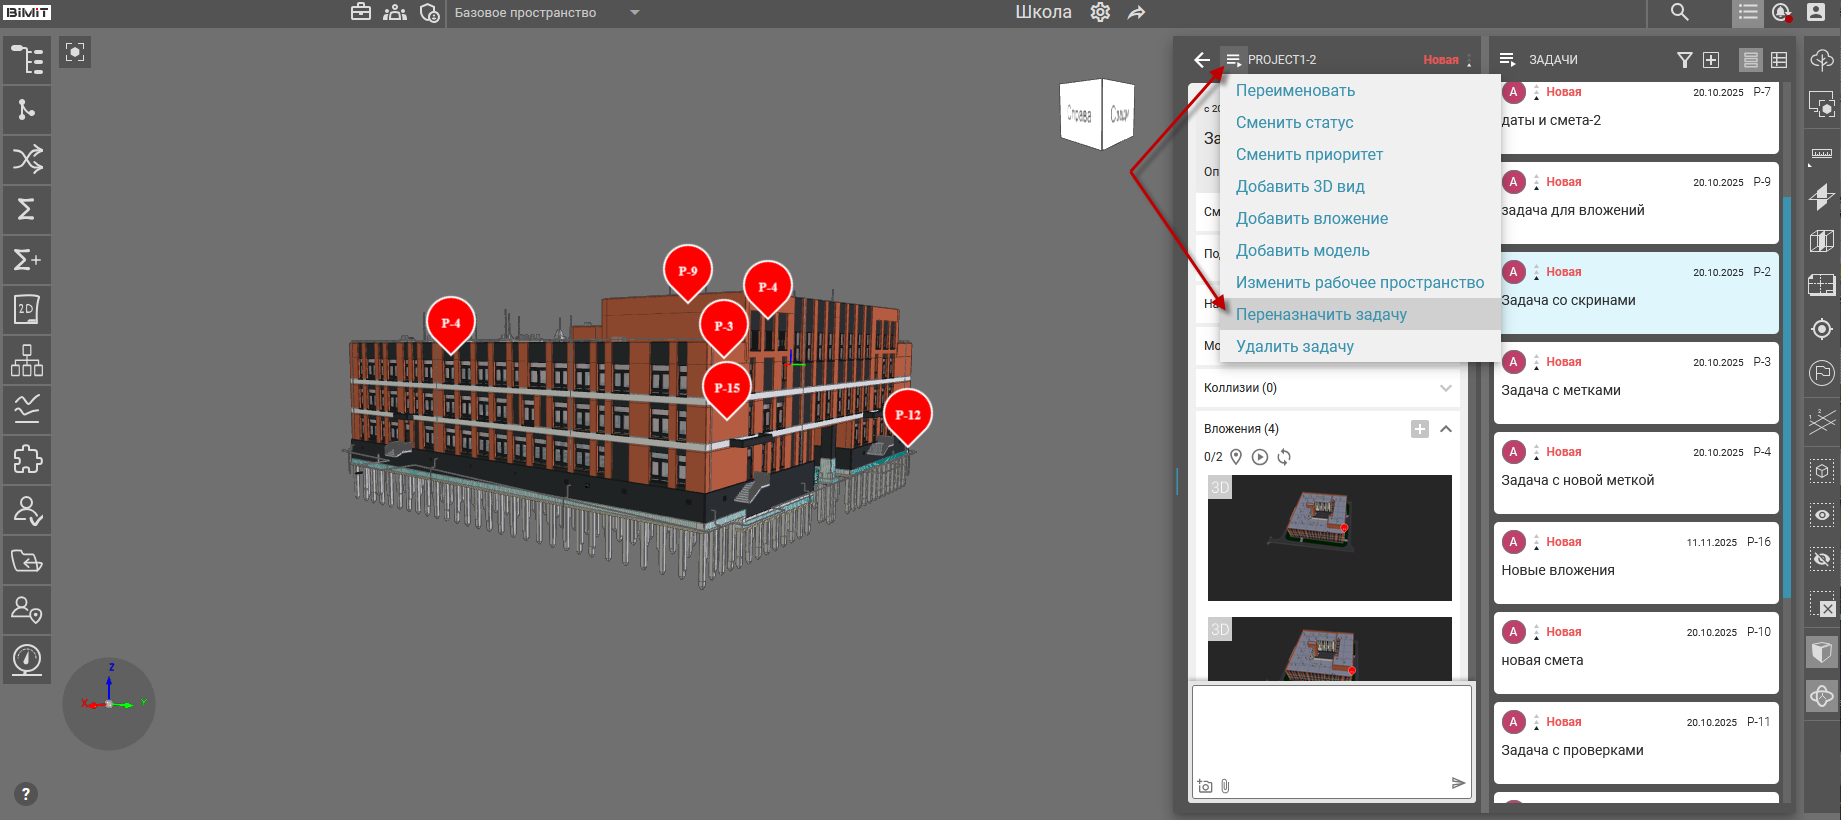Click the paperclip attach file icon
The image size is (1841, 820).
1225,786
